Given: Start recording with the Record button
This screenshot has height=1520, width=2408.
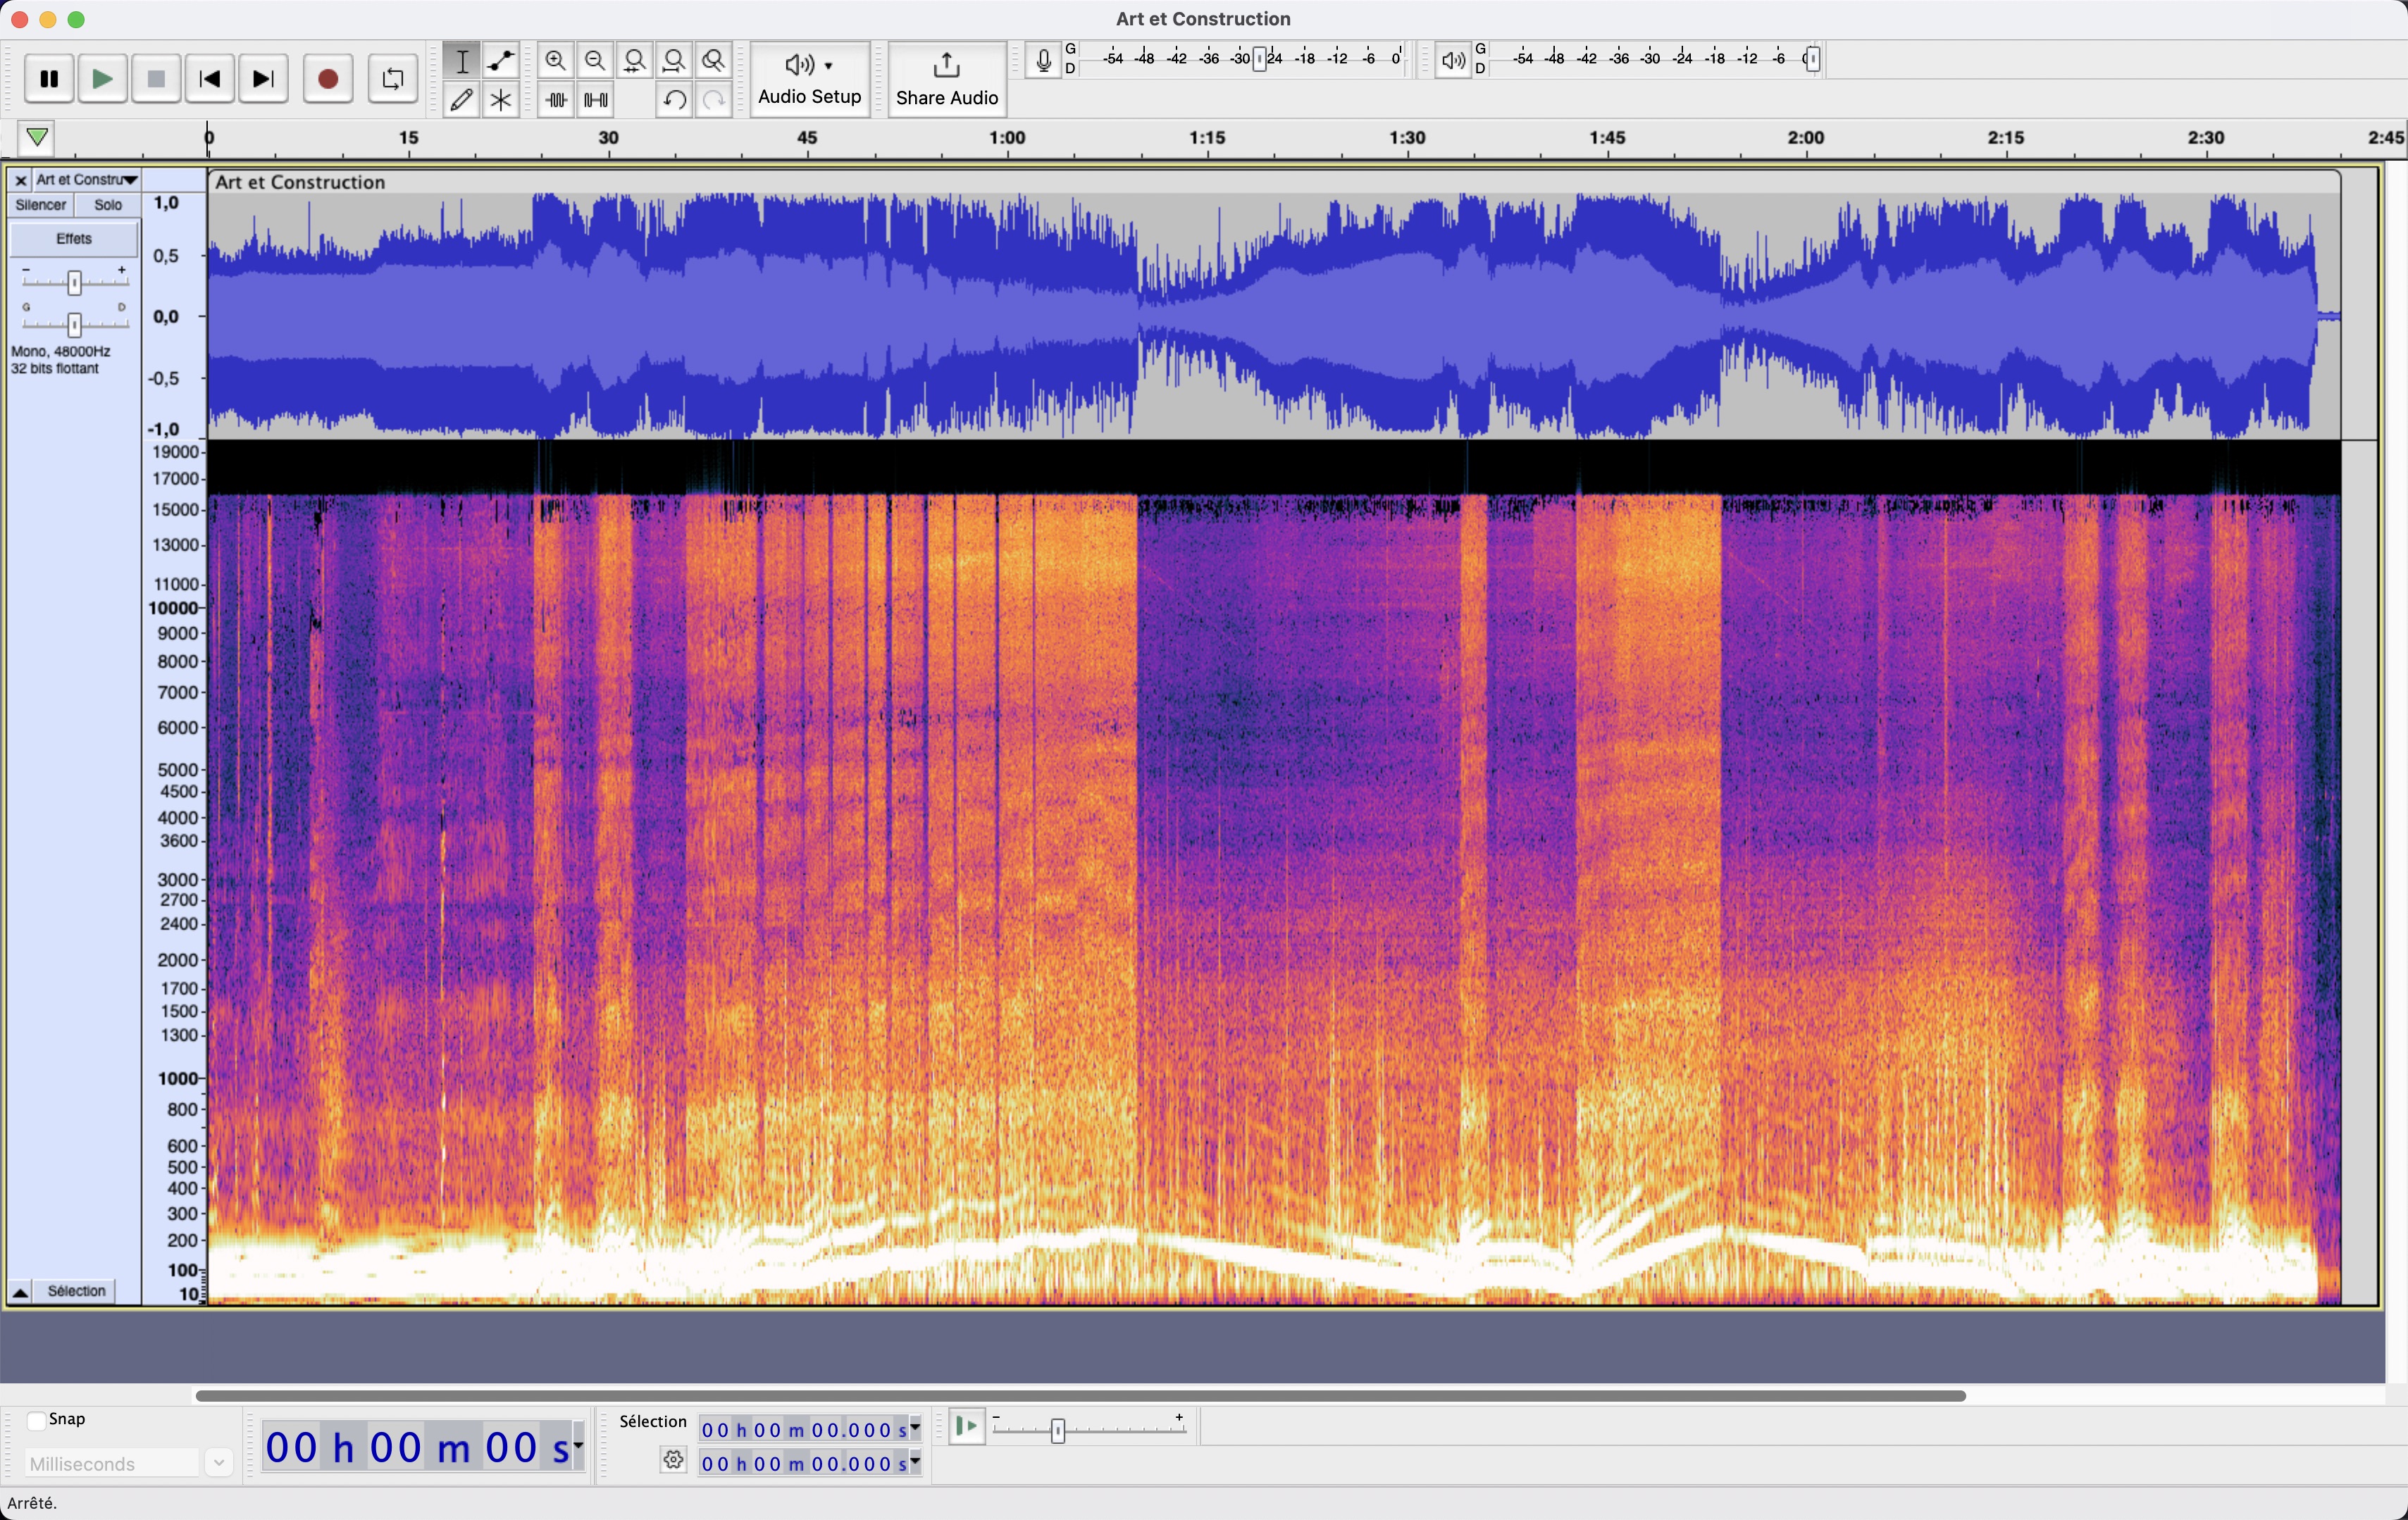Looking at the screenshot, I should coord(328,79).
